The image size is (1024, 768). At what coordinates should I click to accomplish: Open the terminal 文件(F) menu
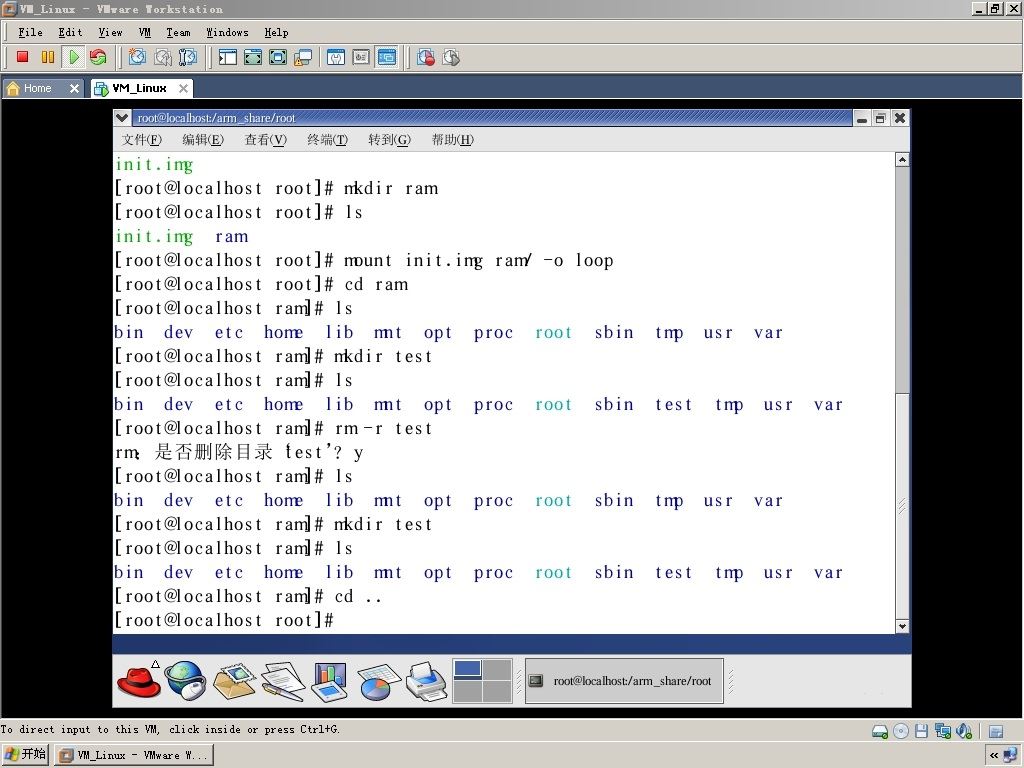tap(142, 140)
